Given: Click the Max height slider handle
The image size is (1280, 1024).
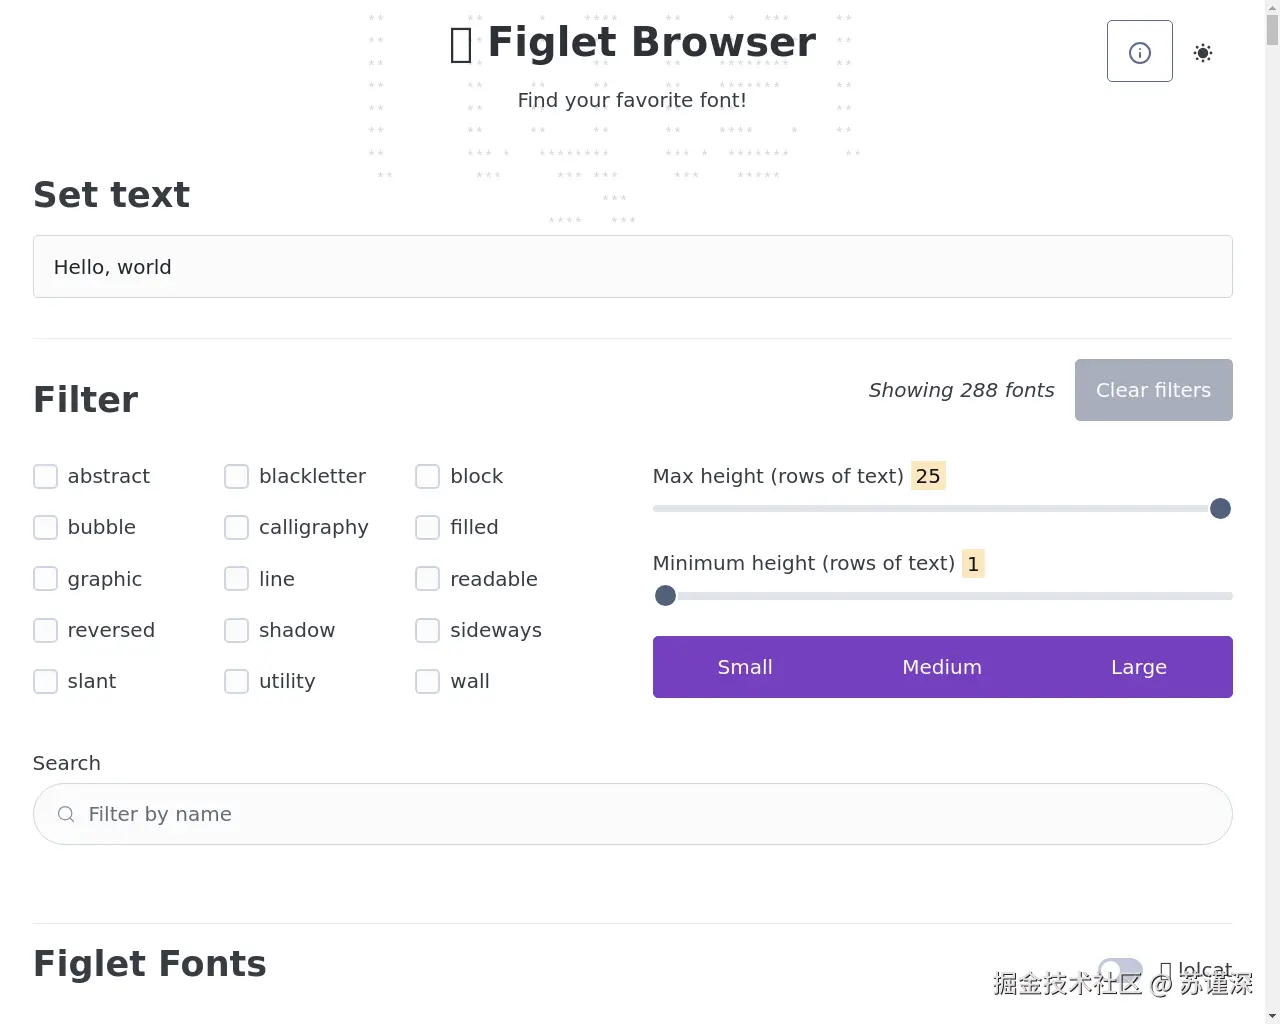Looking at the screenshot, I should click(1220, 508).
